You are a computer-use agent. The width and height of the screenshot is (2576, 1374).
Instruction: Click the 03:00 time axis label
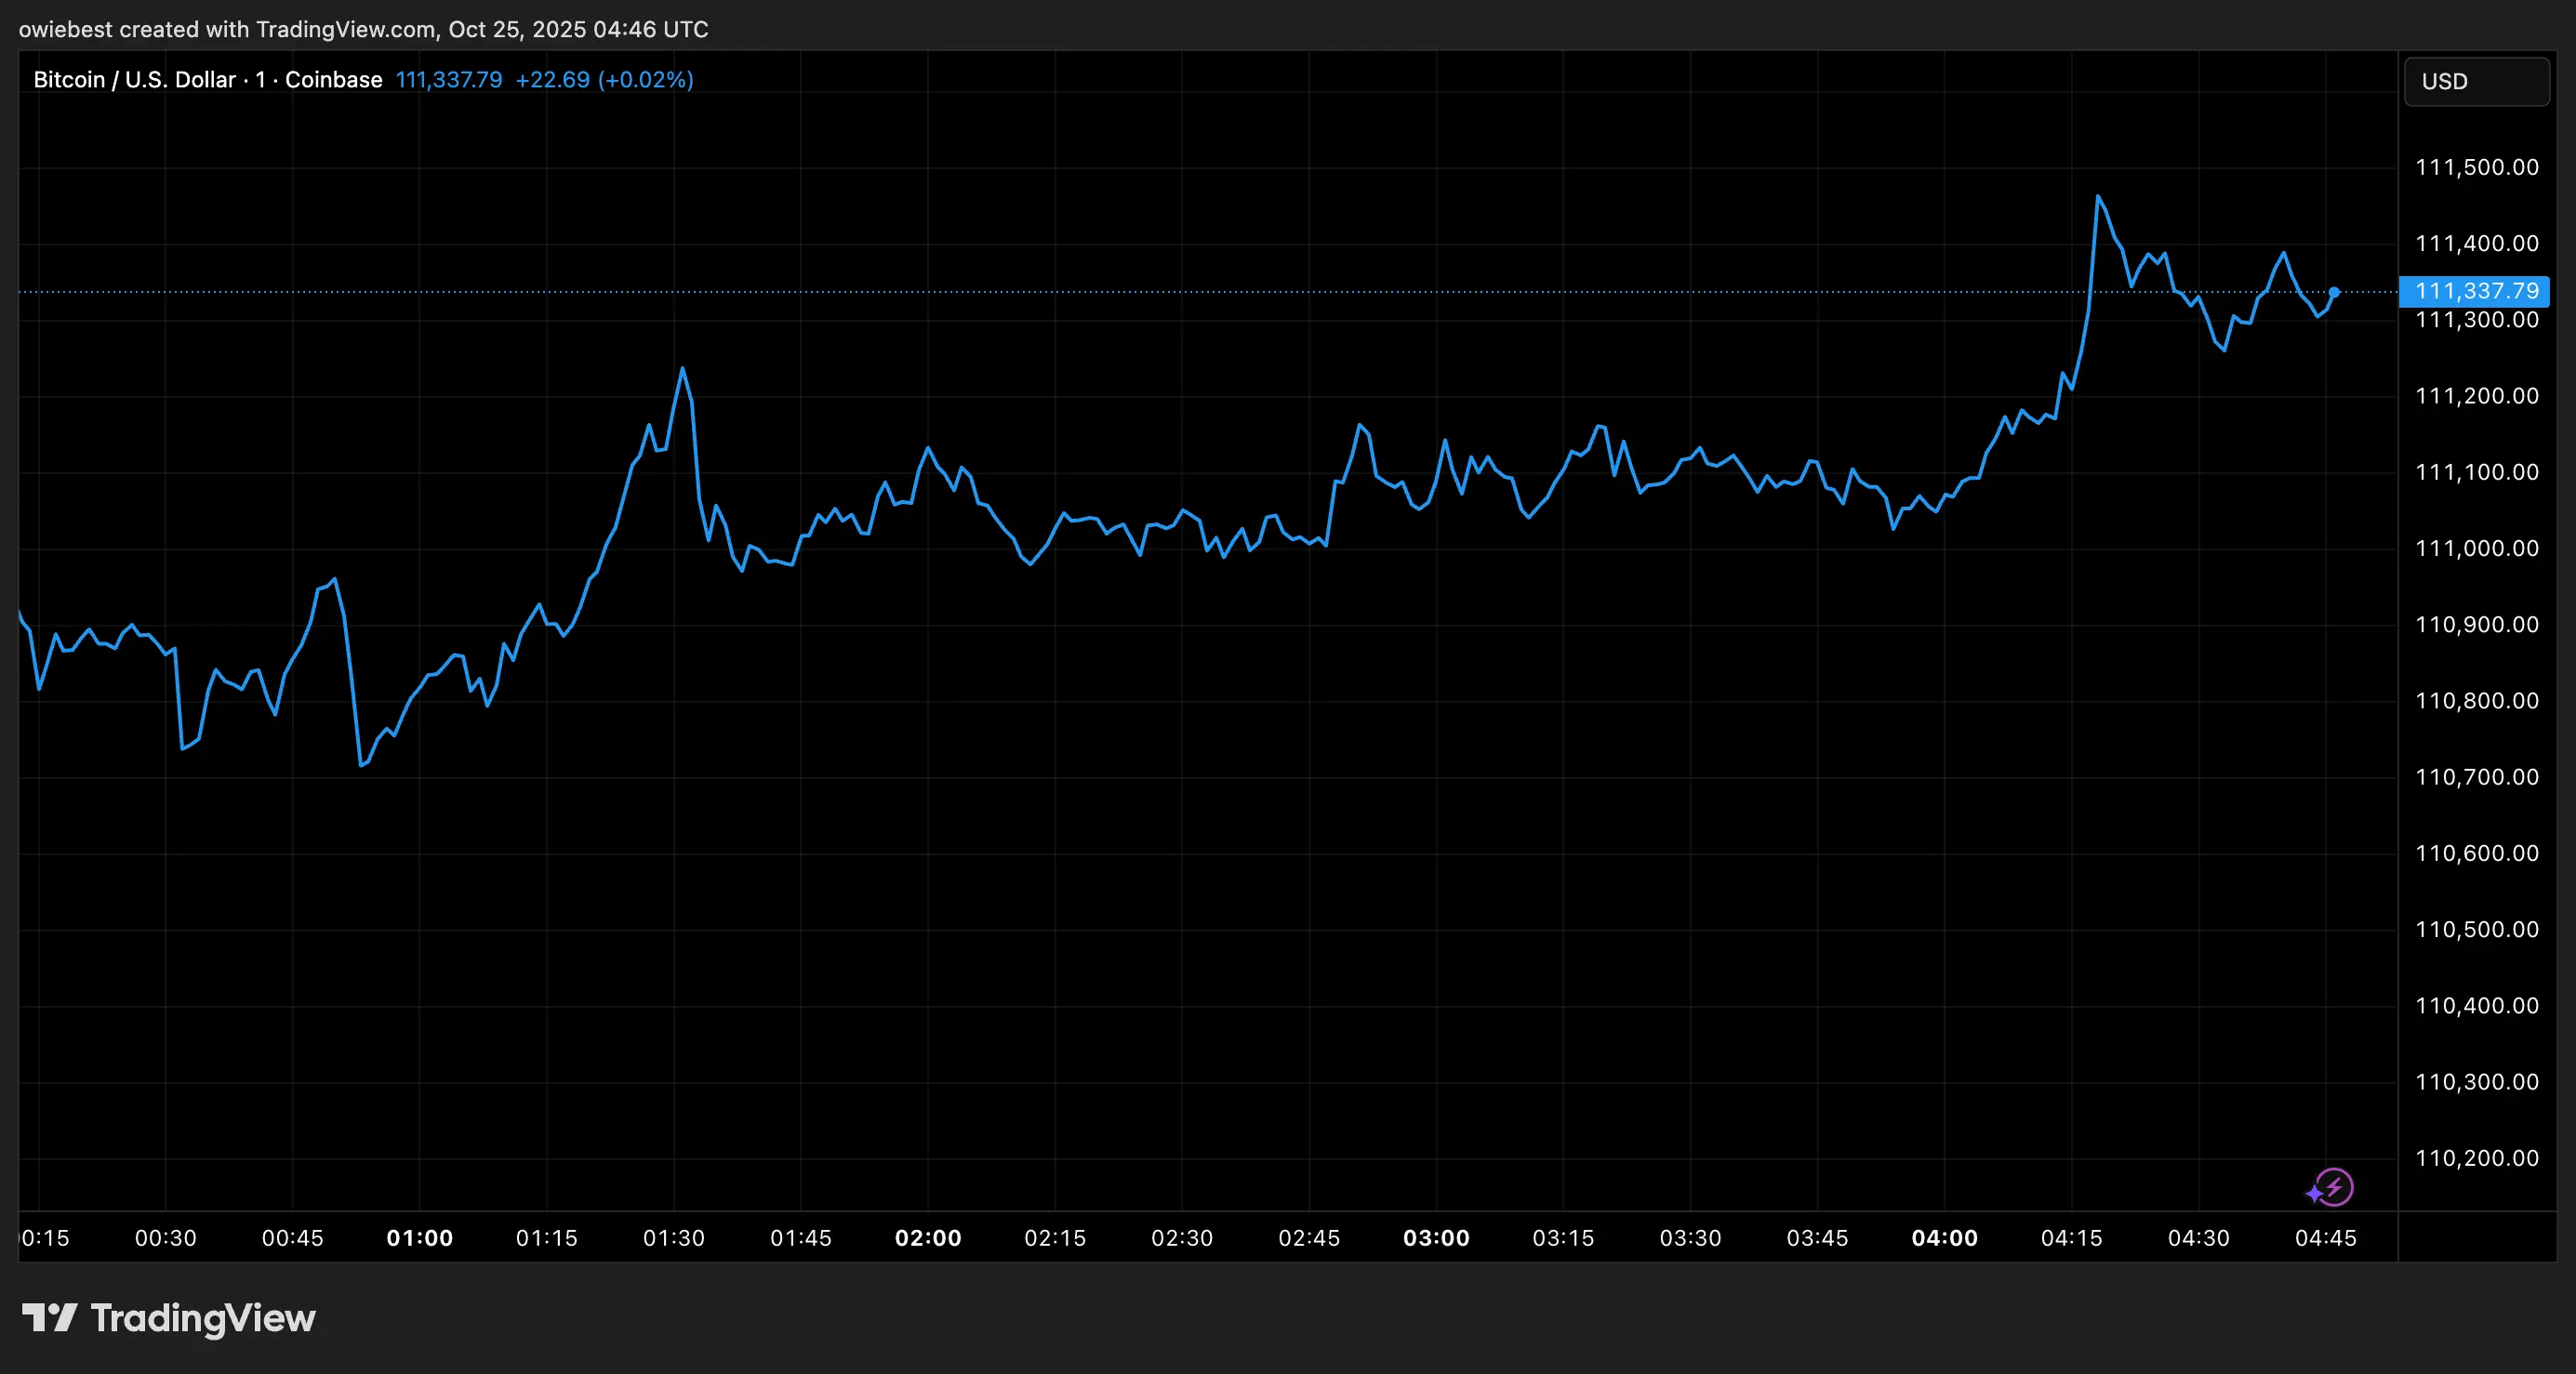coord(1436,1238)
